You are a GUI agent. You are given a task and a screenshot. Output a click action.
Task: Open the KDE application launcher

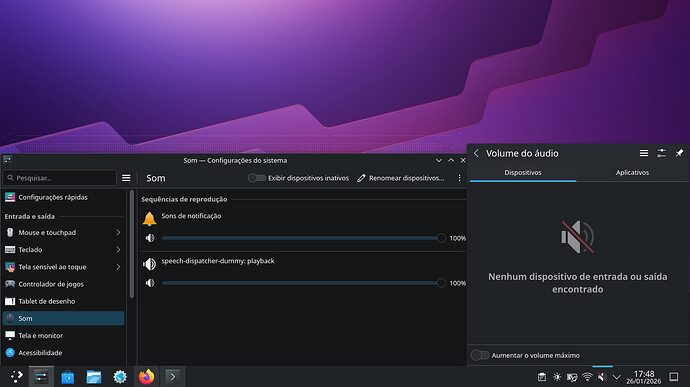[16, 377]
